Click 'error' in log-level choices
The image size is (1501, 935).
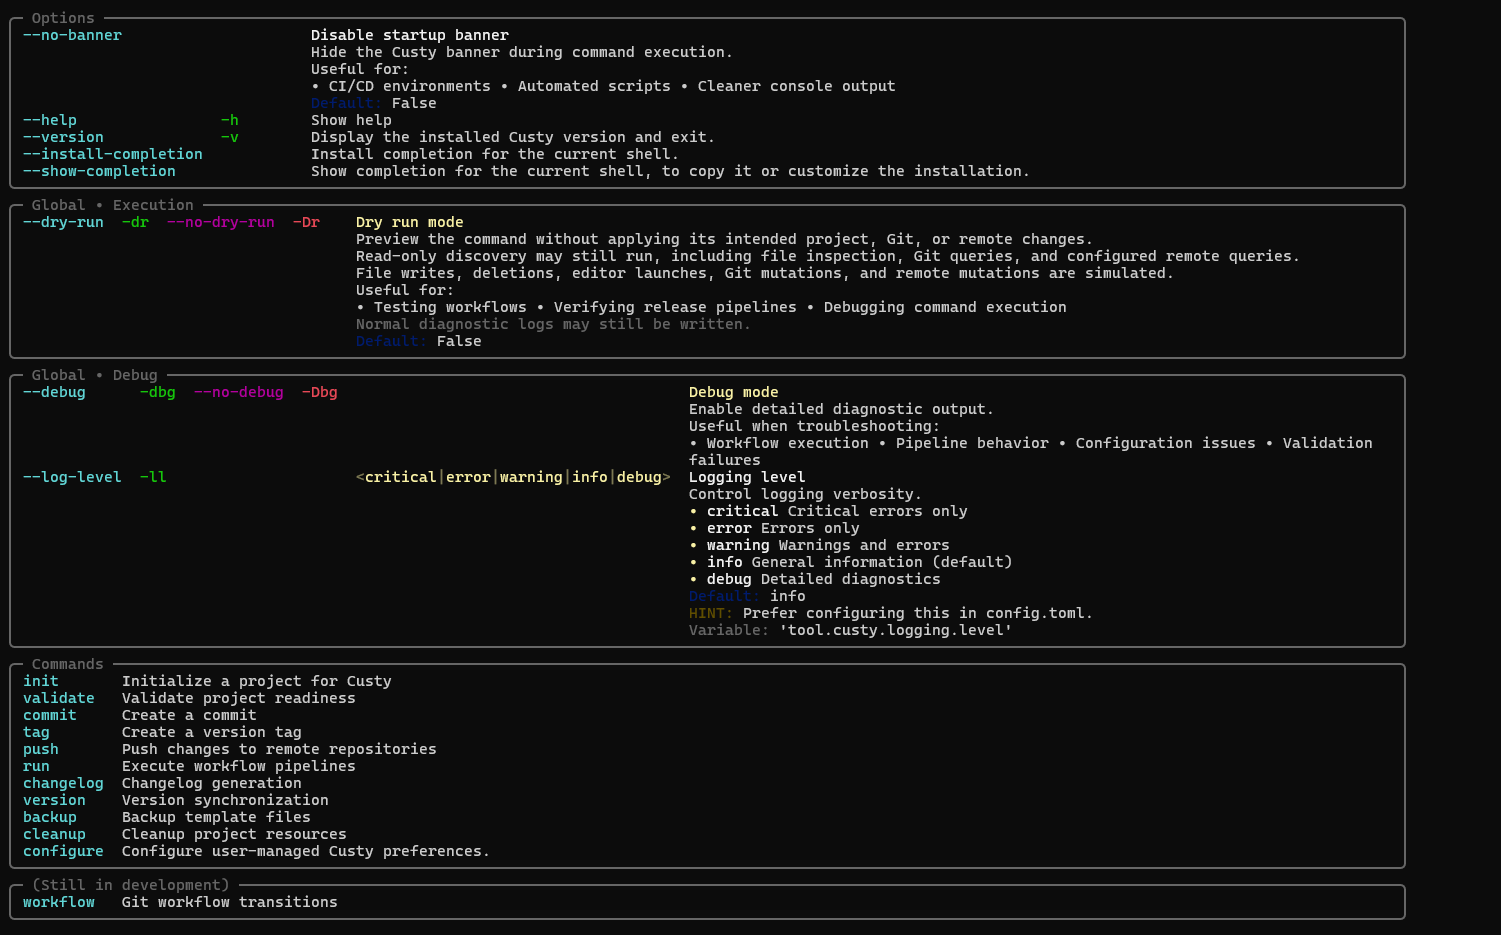[468, 477]
